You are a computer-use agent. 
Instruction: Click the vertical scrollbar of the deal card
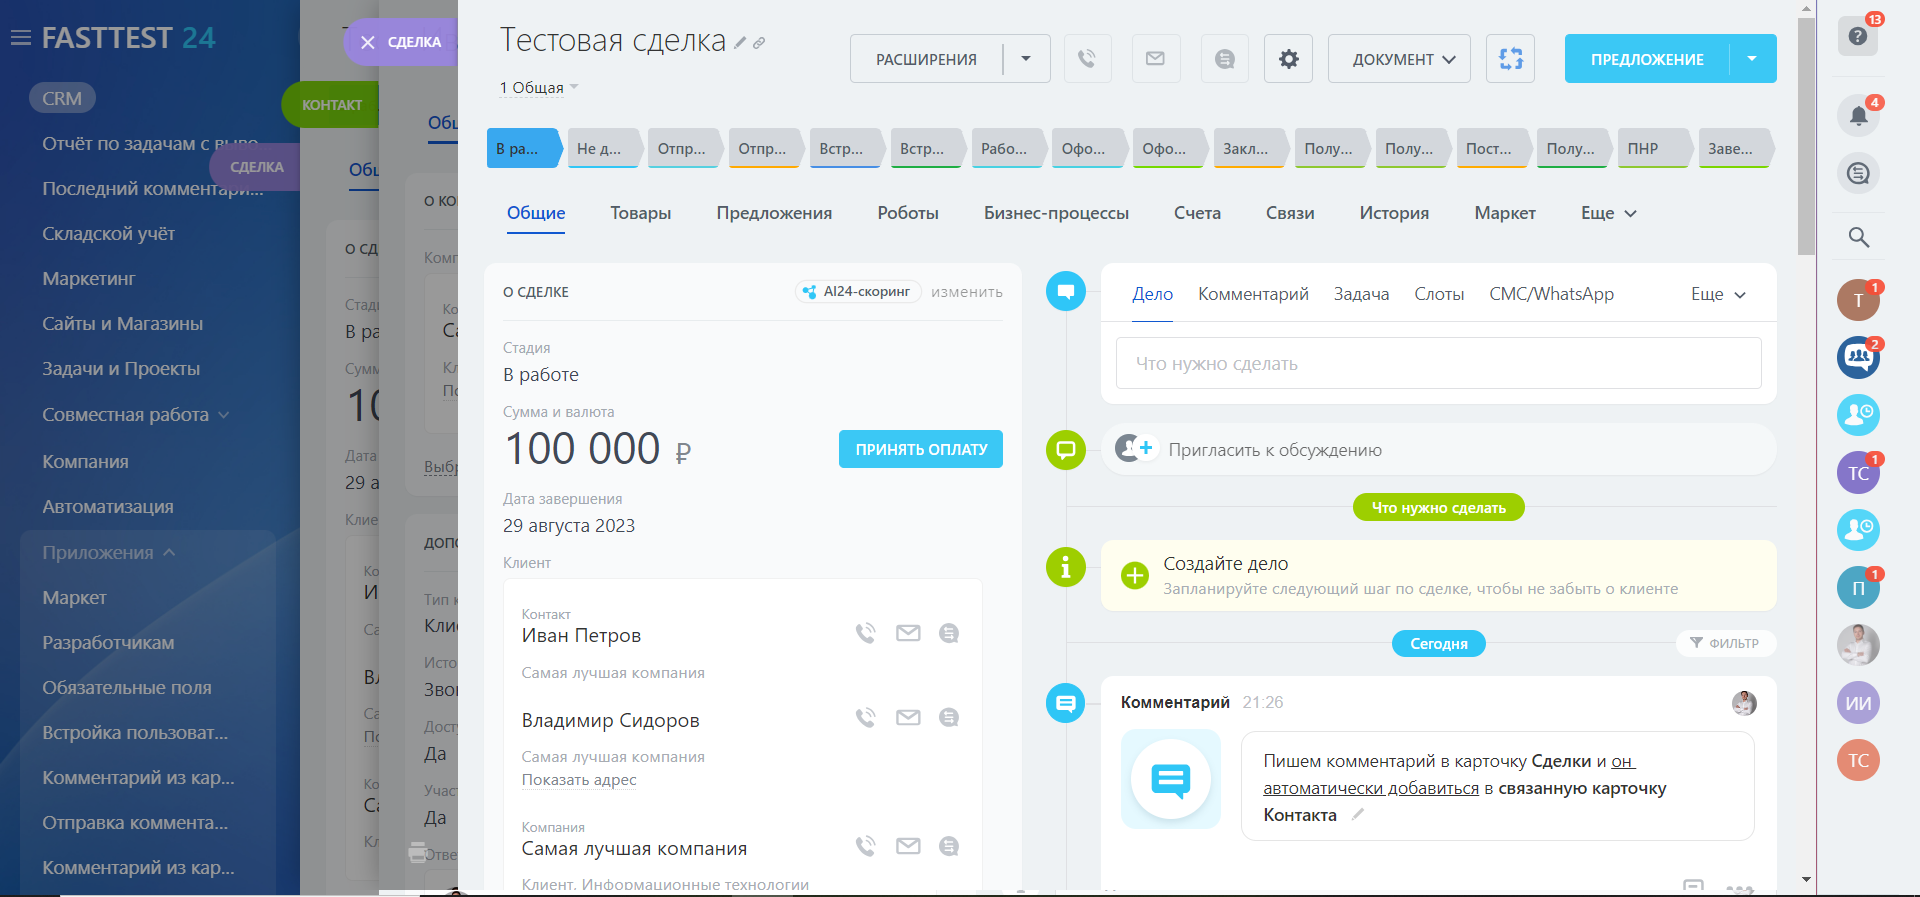tap(1806, 135)
